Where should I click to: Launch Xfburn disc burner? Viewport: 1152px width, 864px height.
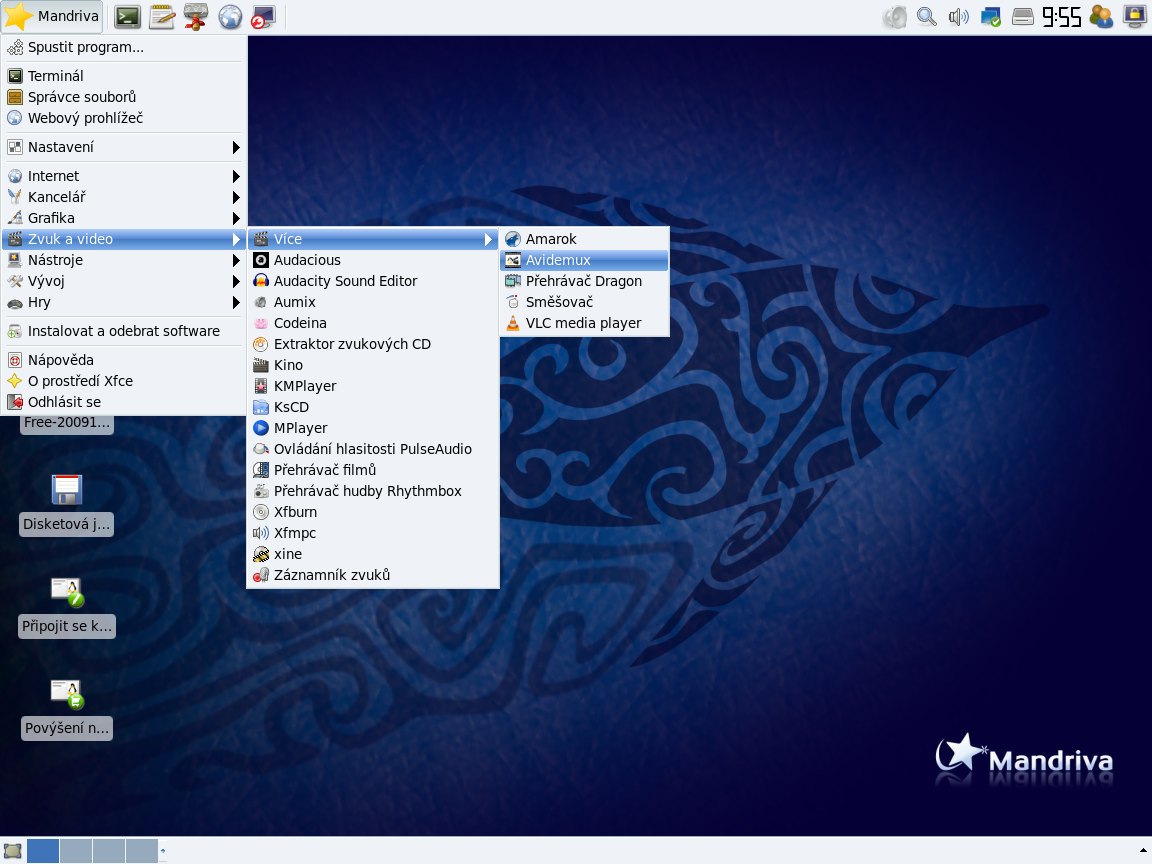tap(373, 512)
